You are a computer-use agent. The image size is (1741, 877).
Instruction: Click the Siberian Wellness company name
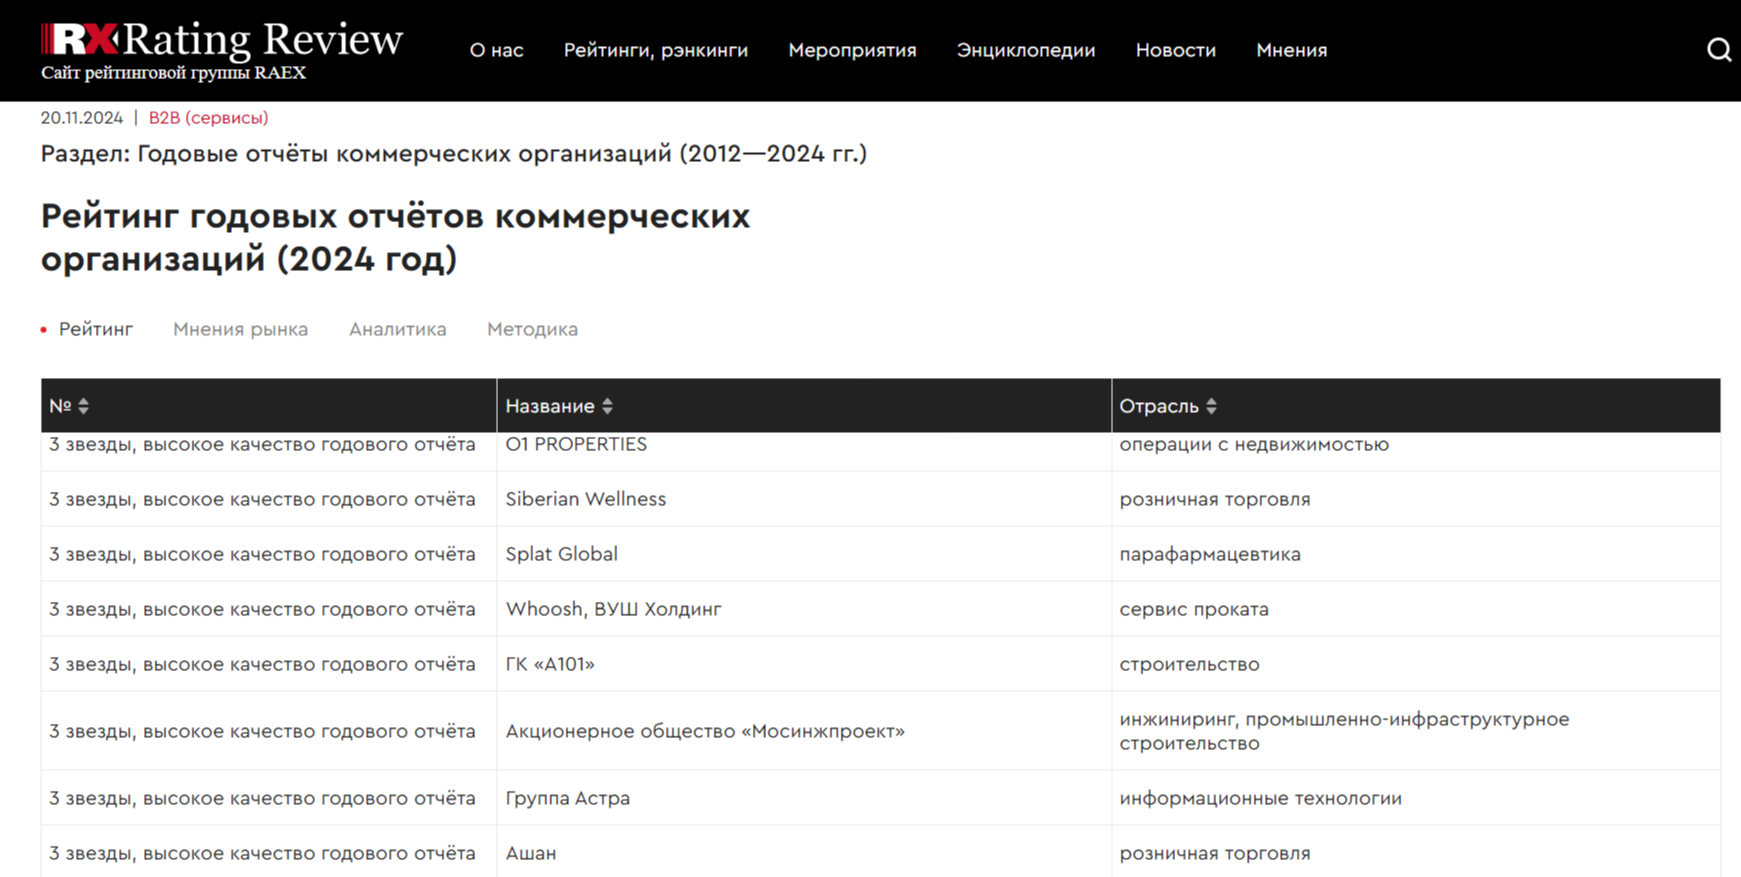click(586, 499)
